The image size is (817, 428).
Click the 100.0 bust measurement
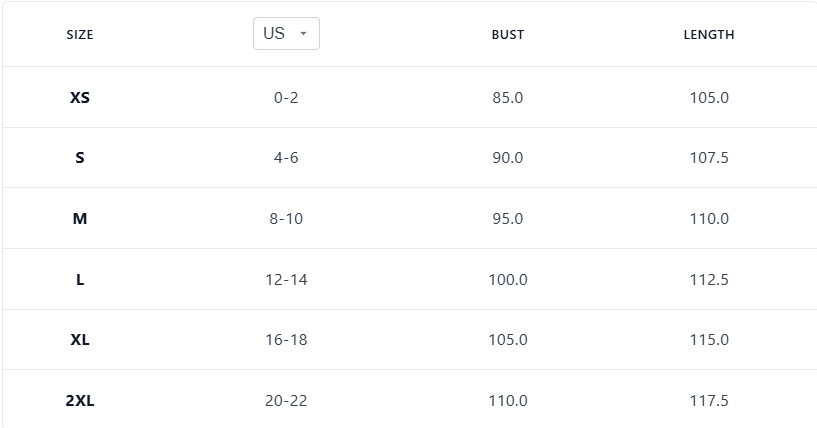pyautogui.click(x=507, y=280)
